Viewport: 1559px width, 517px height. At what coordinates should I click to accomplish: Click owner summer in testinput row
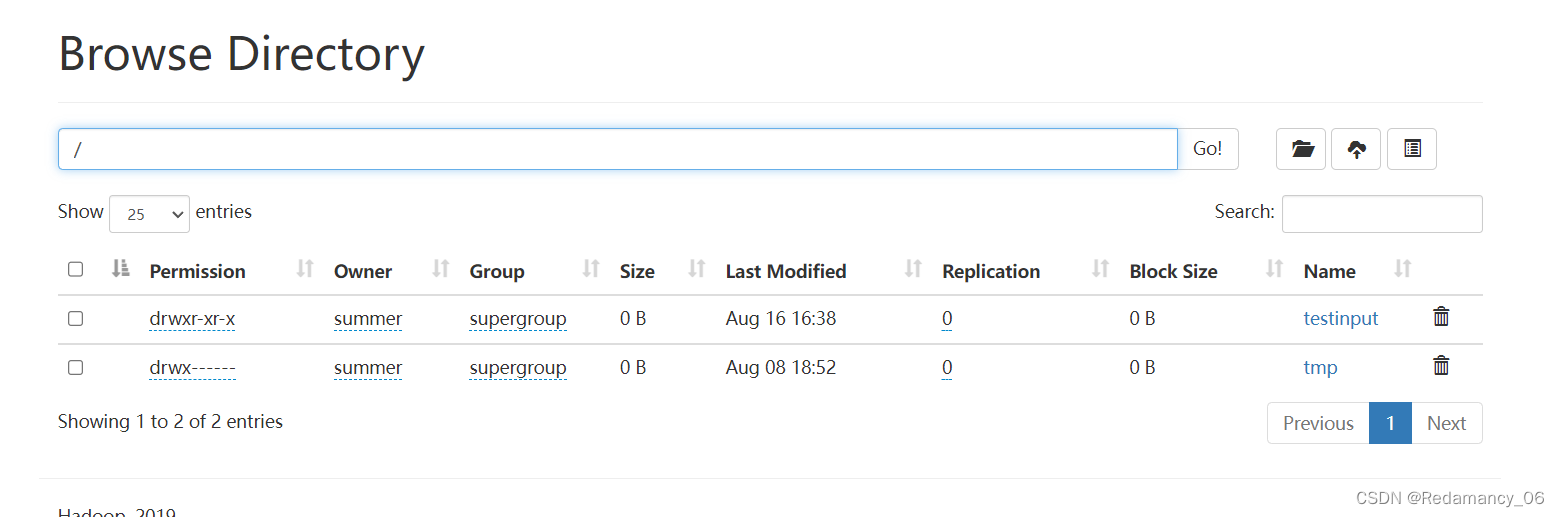368,319
